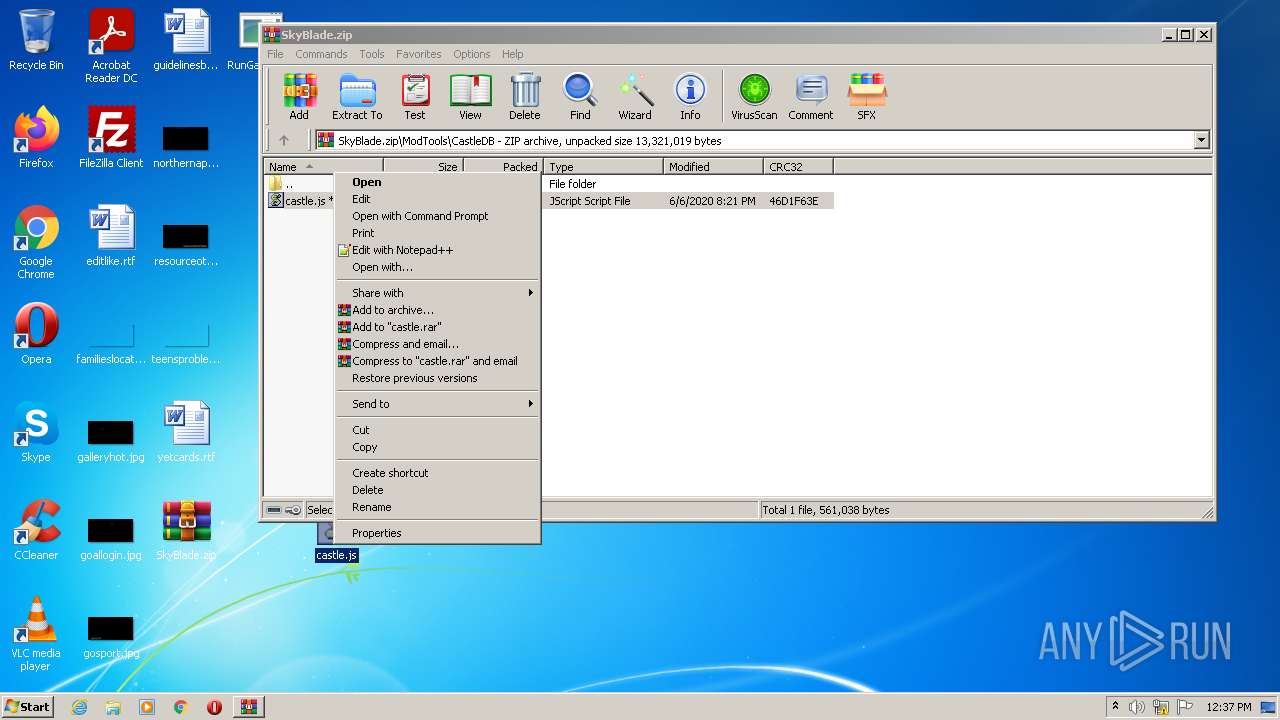Open Acrobat Reader DC desktop icon
Image resolution: width=1280 pixels, height=720 pixels.
pos(111,46)
